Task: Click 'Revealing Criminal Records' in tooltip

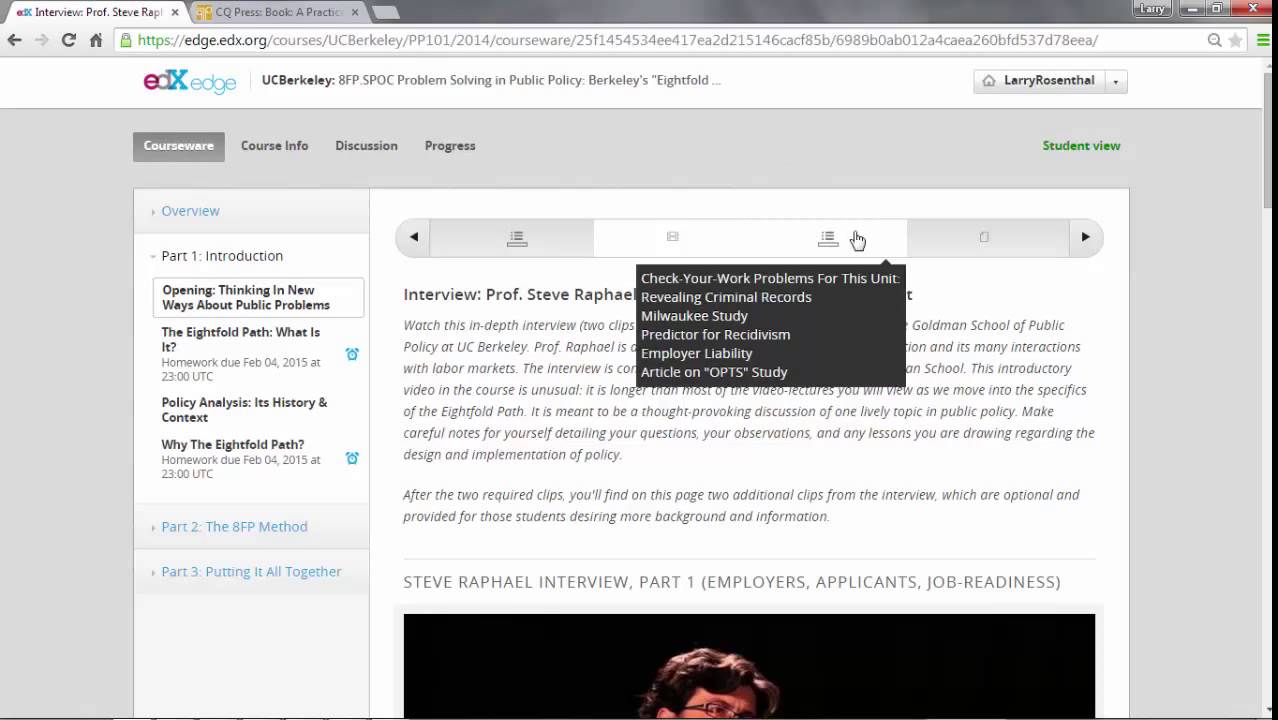Action: pyautogui.click(x=726, y=297)
